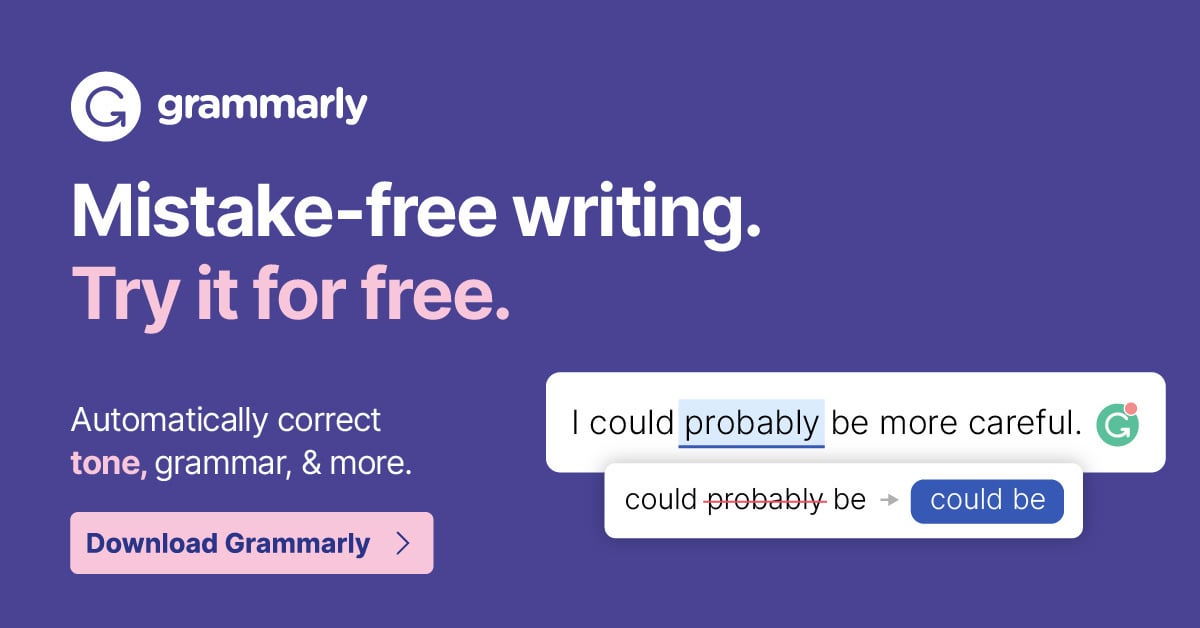The height and width of the screenshot is (628, 1200).
Task: Click the red notification dot on G badge
Action: [x=1131, y=409]
